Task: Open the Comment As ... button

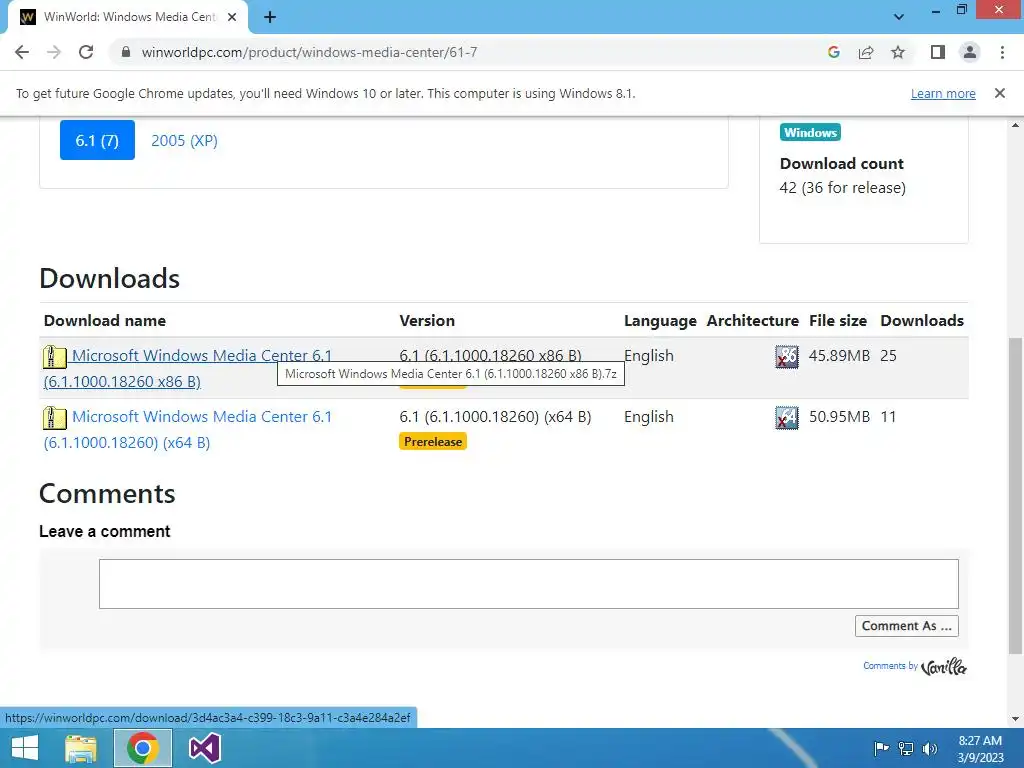Action: (906, 626)
